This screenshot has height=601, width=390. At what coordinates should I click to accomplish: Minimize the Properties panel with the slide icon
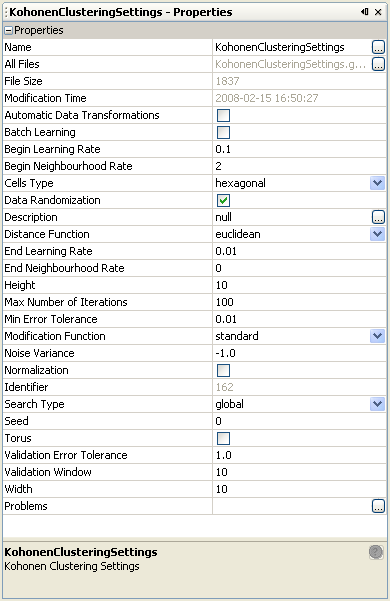pyautogui.click(x=364, y=12)
